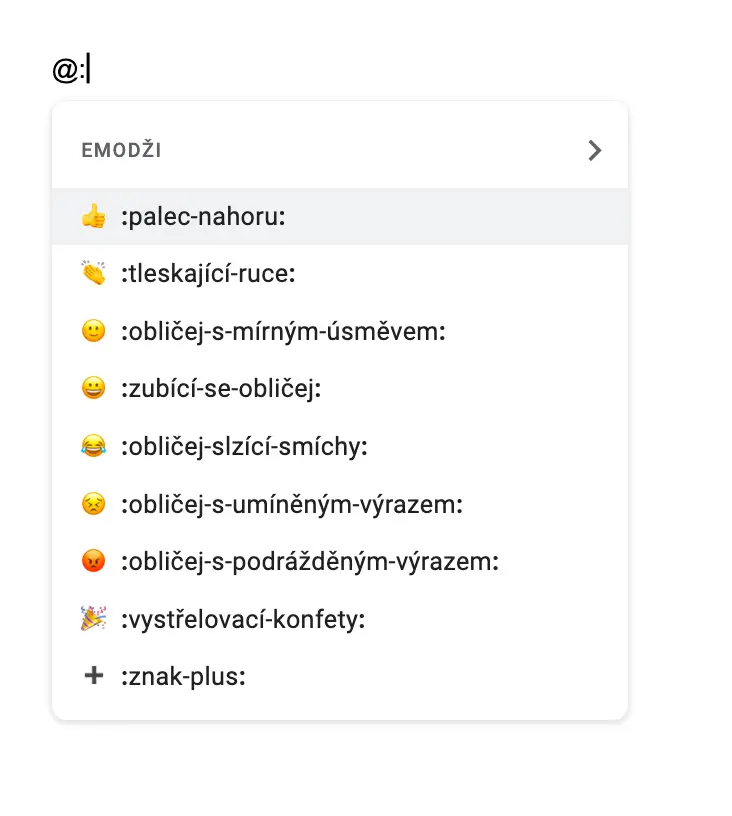The height and width of the screenshot is (816, 732).
Task: Insert :obličej-s-umíněným-výrazem: from suggestions
Action: (291, 504)
